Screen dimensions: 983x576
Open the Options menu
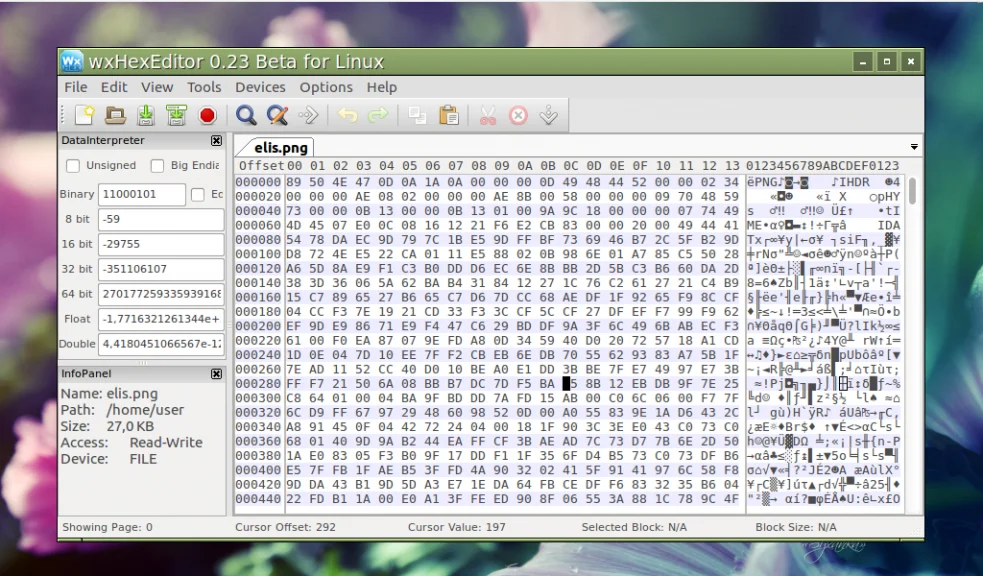326,87
